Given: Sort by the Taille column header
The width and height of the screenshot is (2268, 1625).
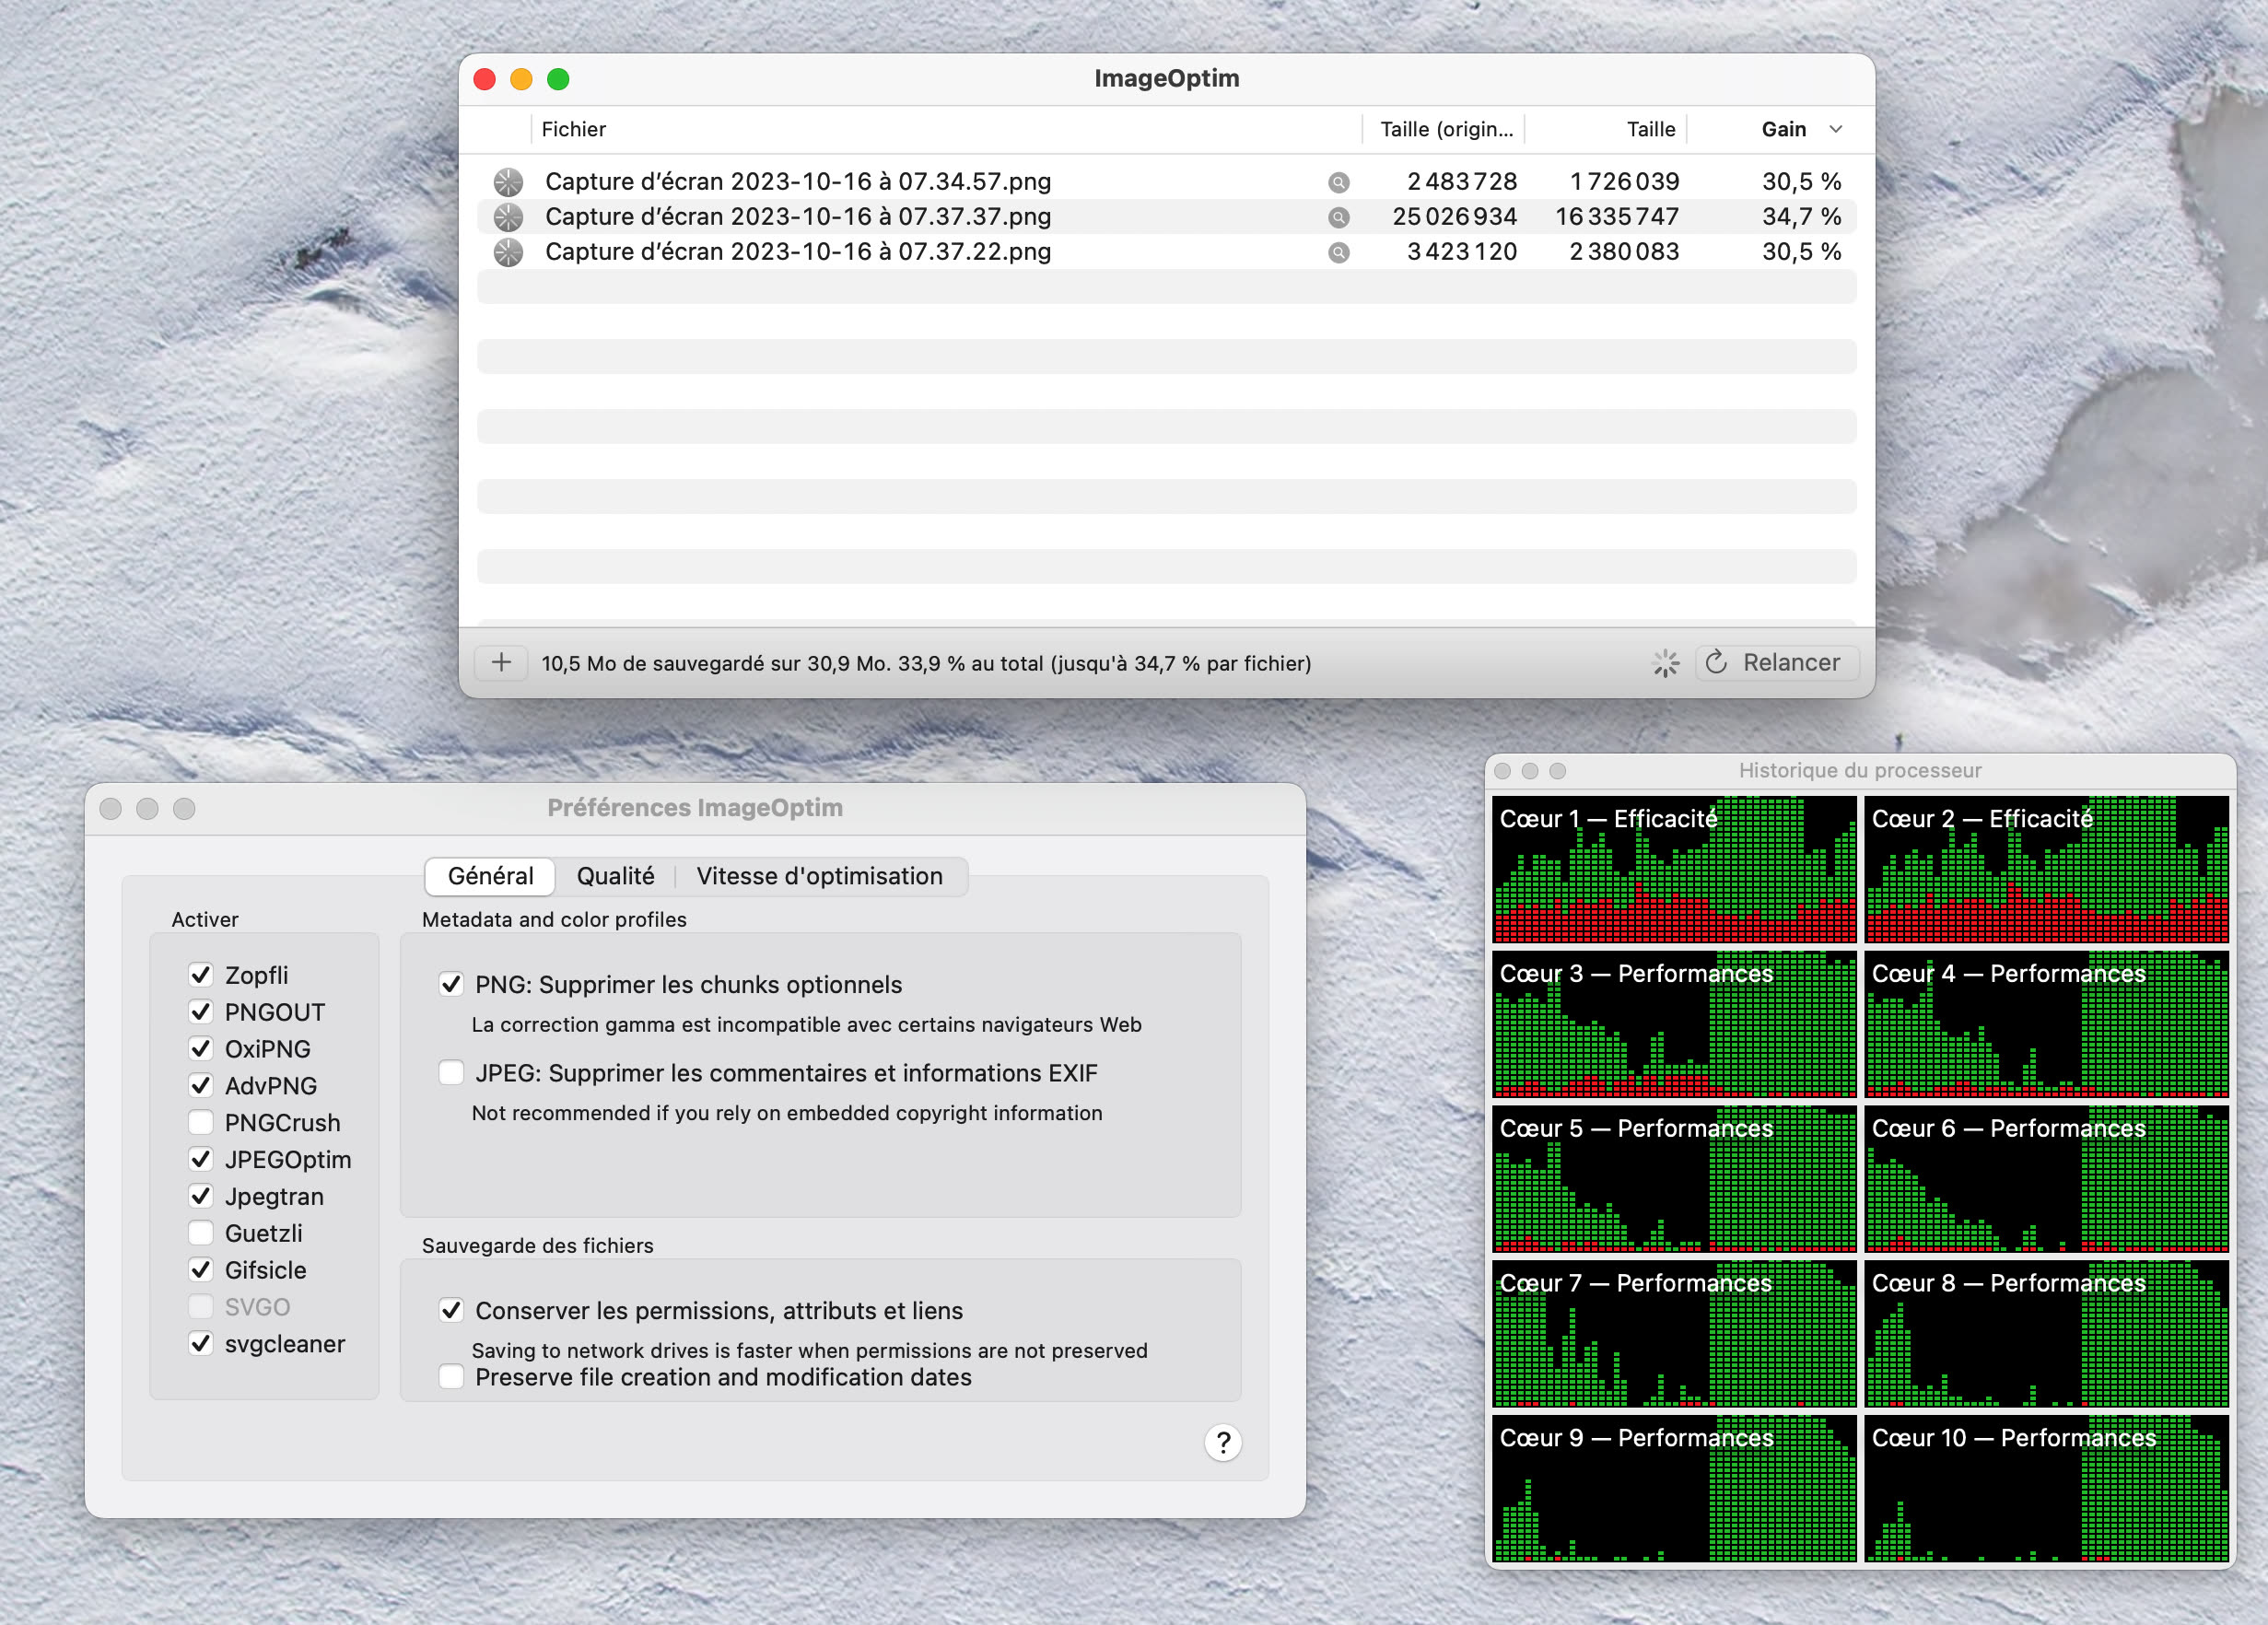Looking at the screenshot, I should click(1606, 129).
